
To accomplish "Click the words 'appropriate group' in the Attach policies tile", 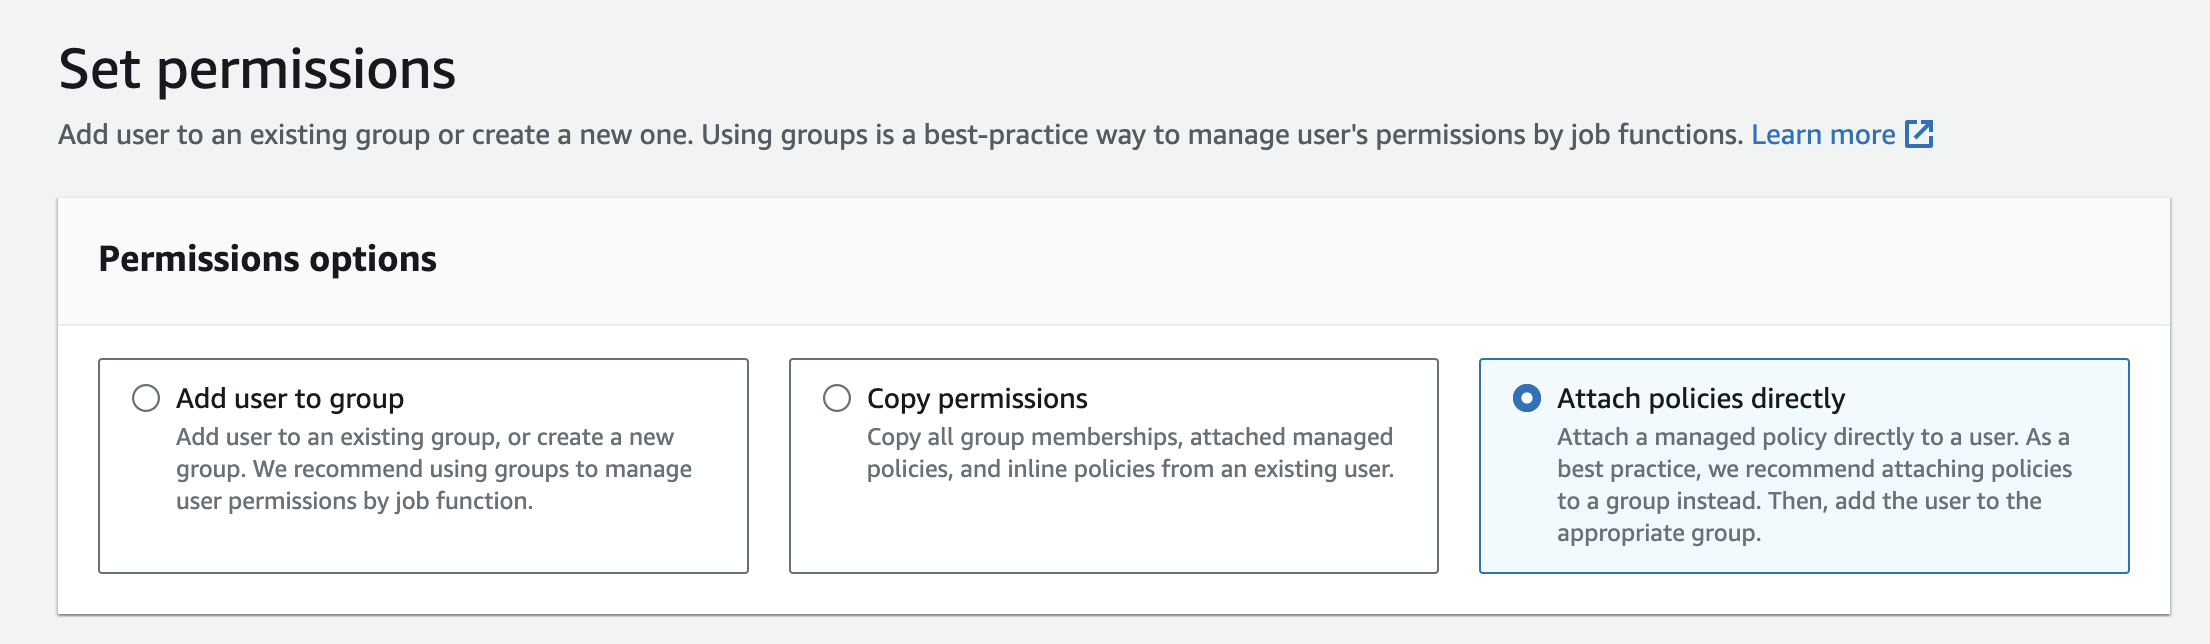I will 1657,533.
